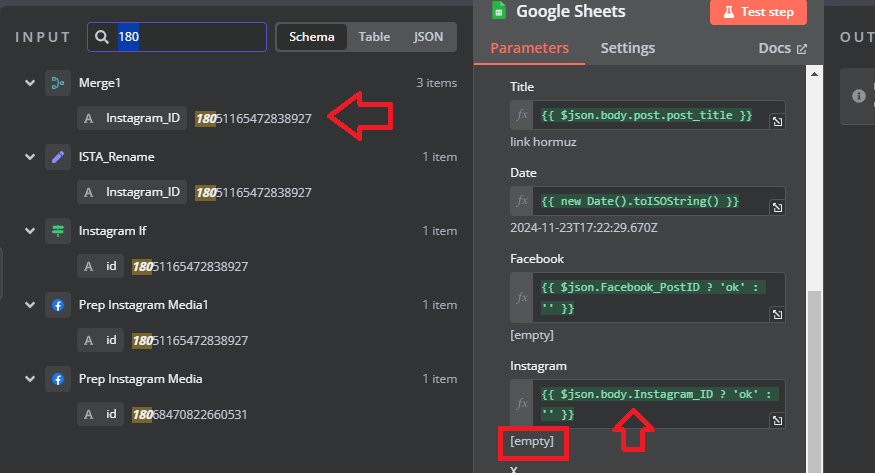This screenshot has width=875, height=473.
Task: Open expression editor for Facebook field
Action: [x=777, y=315]
